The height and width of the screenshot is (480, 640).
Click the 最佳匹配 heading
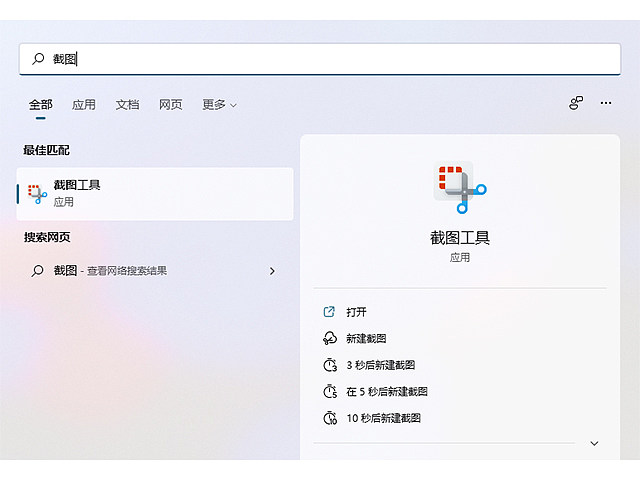[47, 150]
